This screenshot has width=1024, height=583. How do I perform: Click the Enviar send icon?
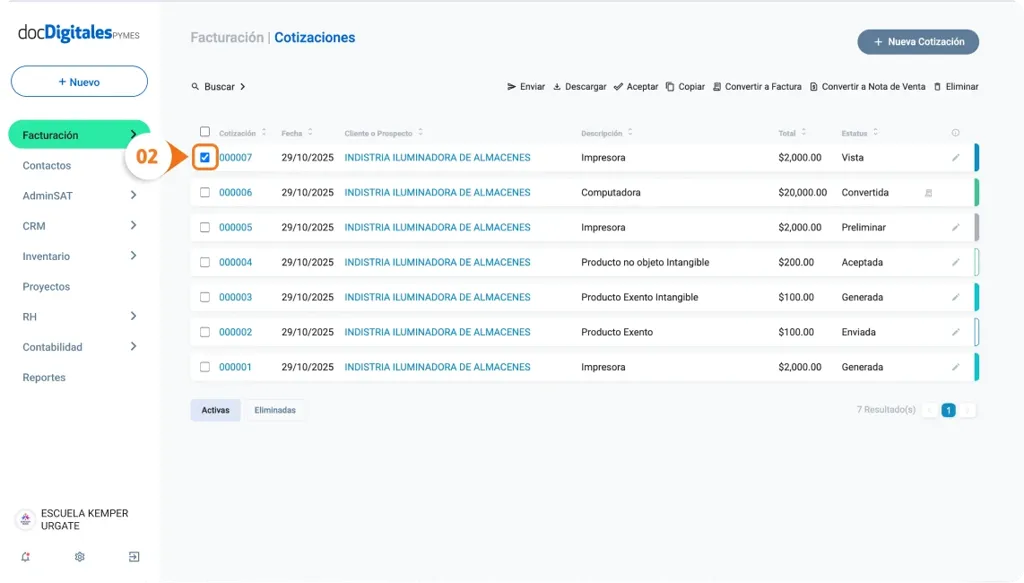pos(512,86)
